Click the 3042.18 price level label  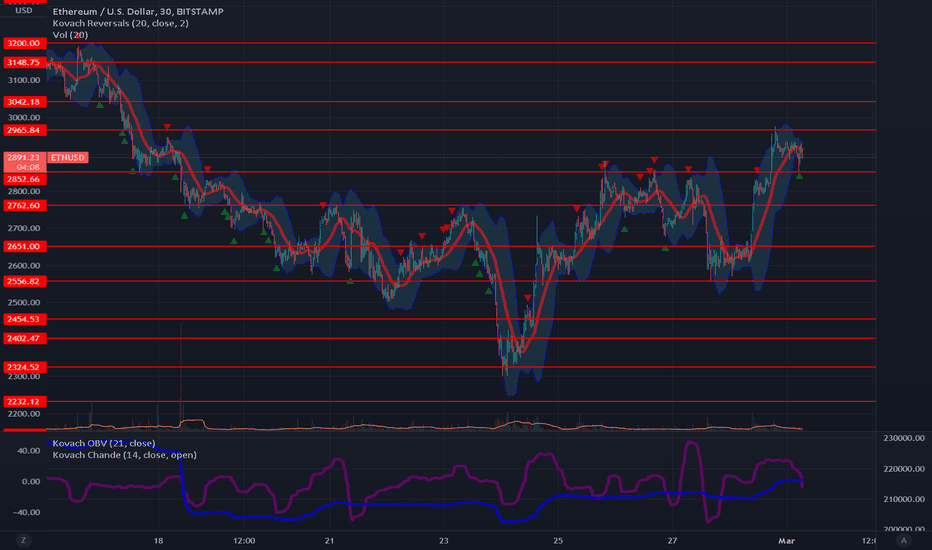tap(24, 102)
